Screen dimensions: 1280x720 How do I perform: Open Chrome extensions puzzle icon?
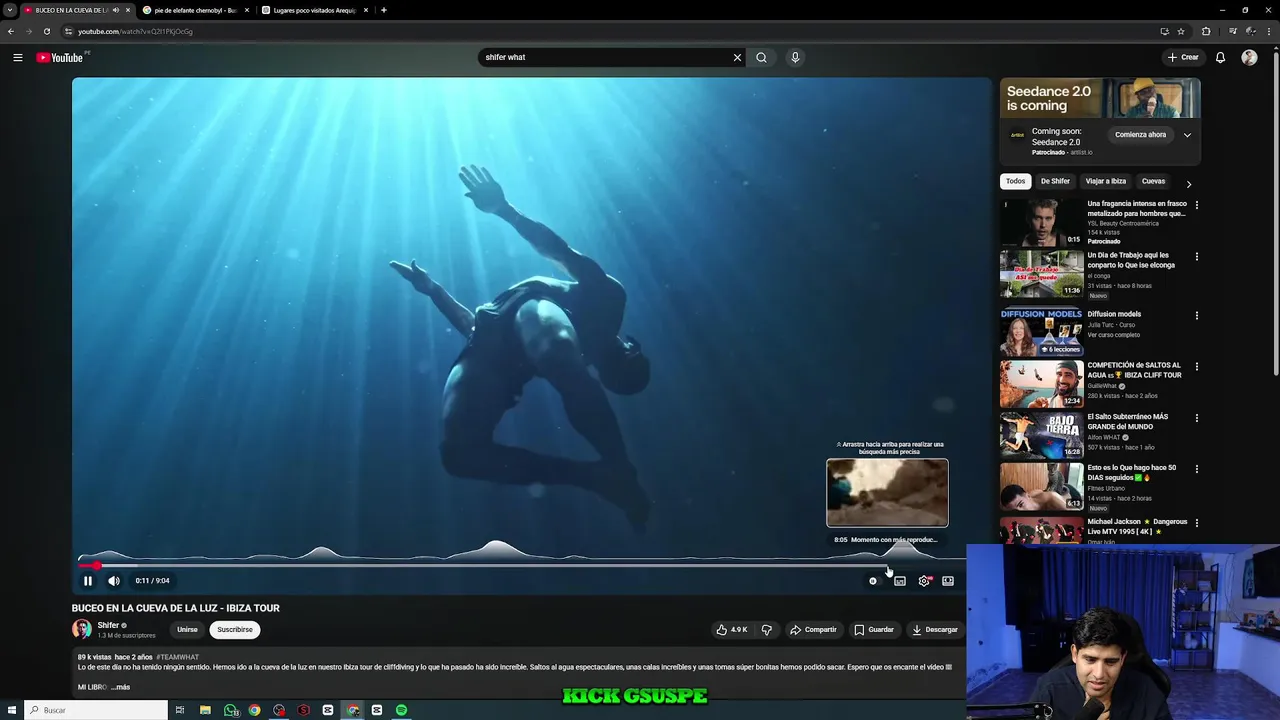point(1206,31)
